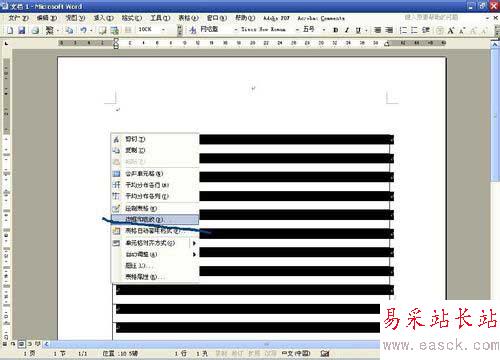Click the smaller A shrink-font icon
Screen dimensions: 500x360
click(x=462, y=30)
